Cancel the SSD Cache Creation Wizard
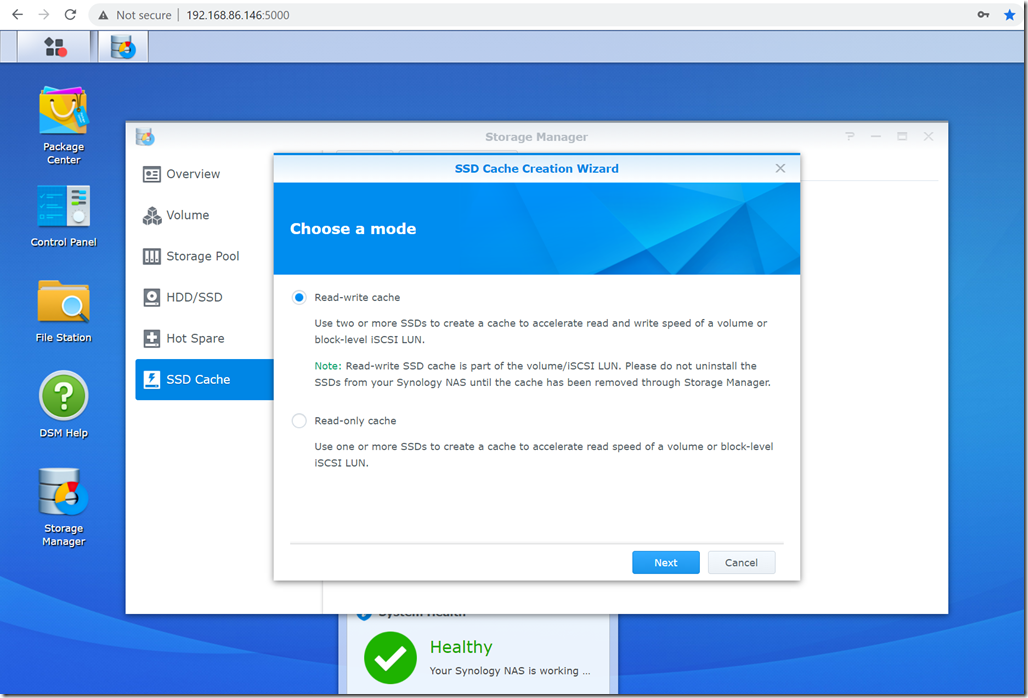 [741, 562]
